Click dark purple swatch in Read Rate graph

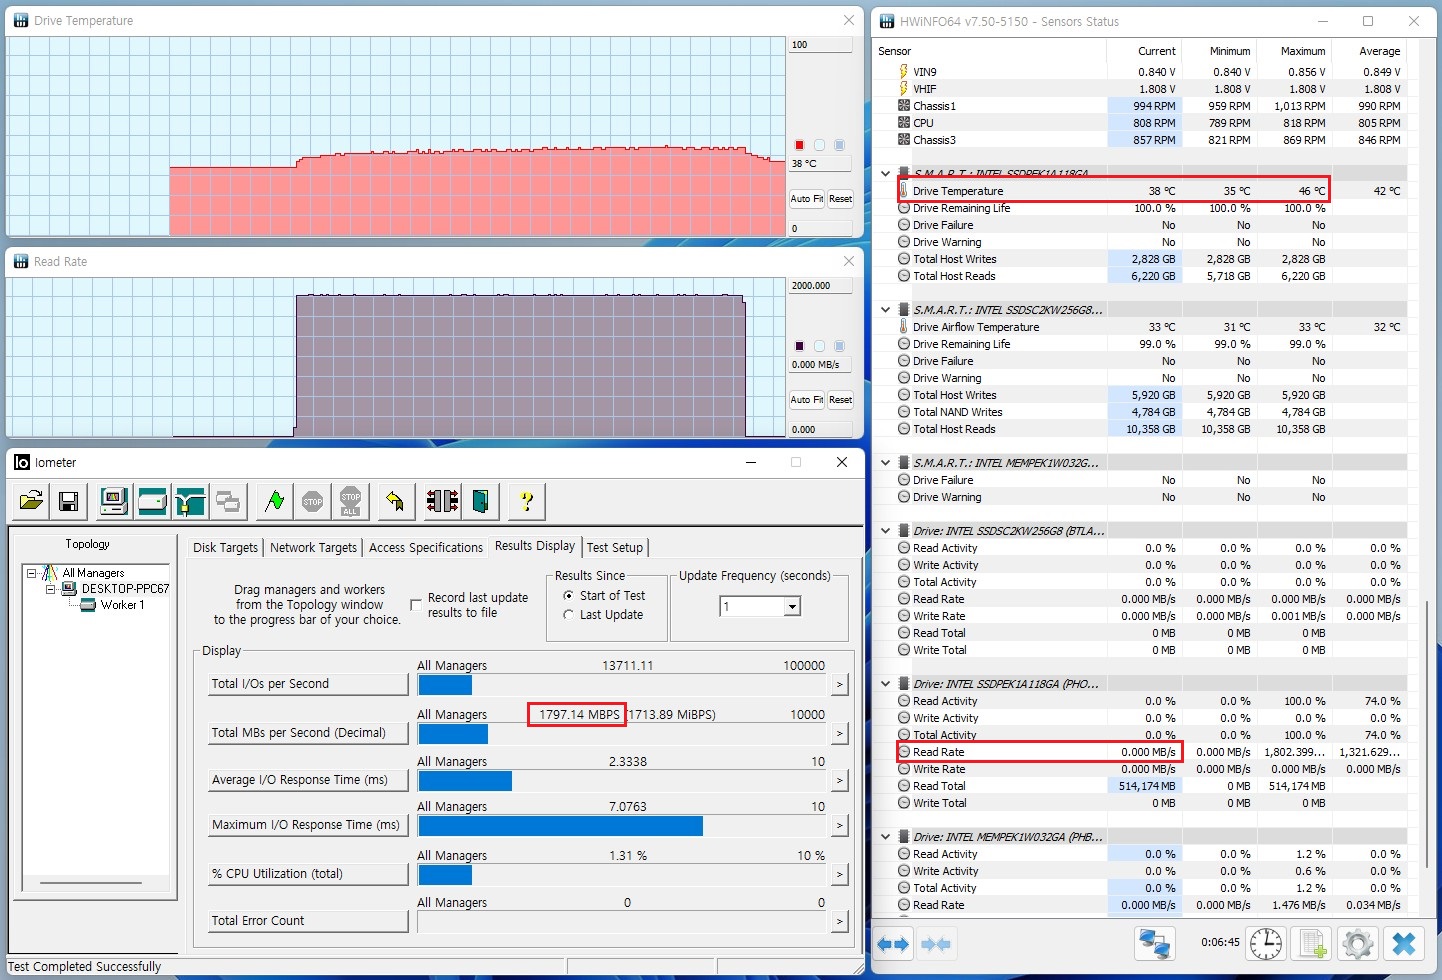click(799, 346)
